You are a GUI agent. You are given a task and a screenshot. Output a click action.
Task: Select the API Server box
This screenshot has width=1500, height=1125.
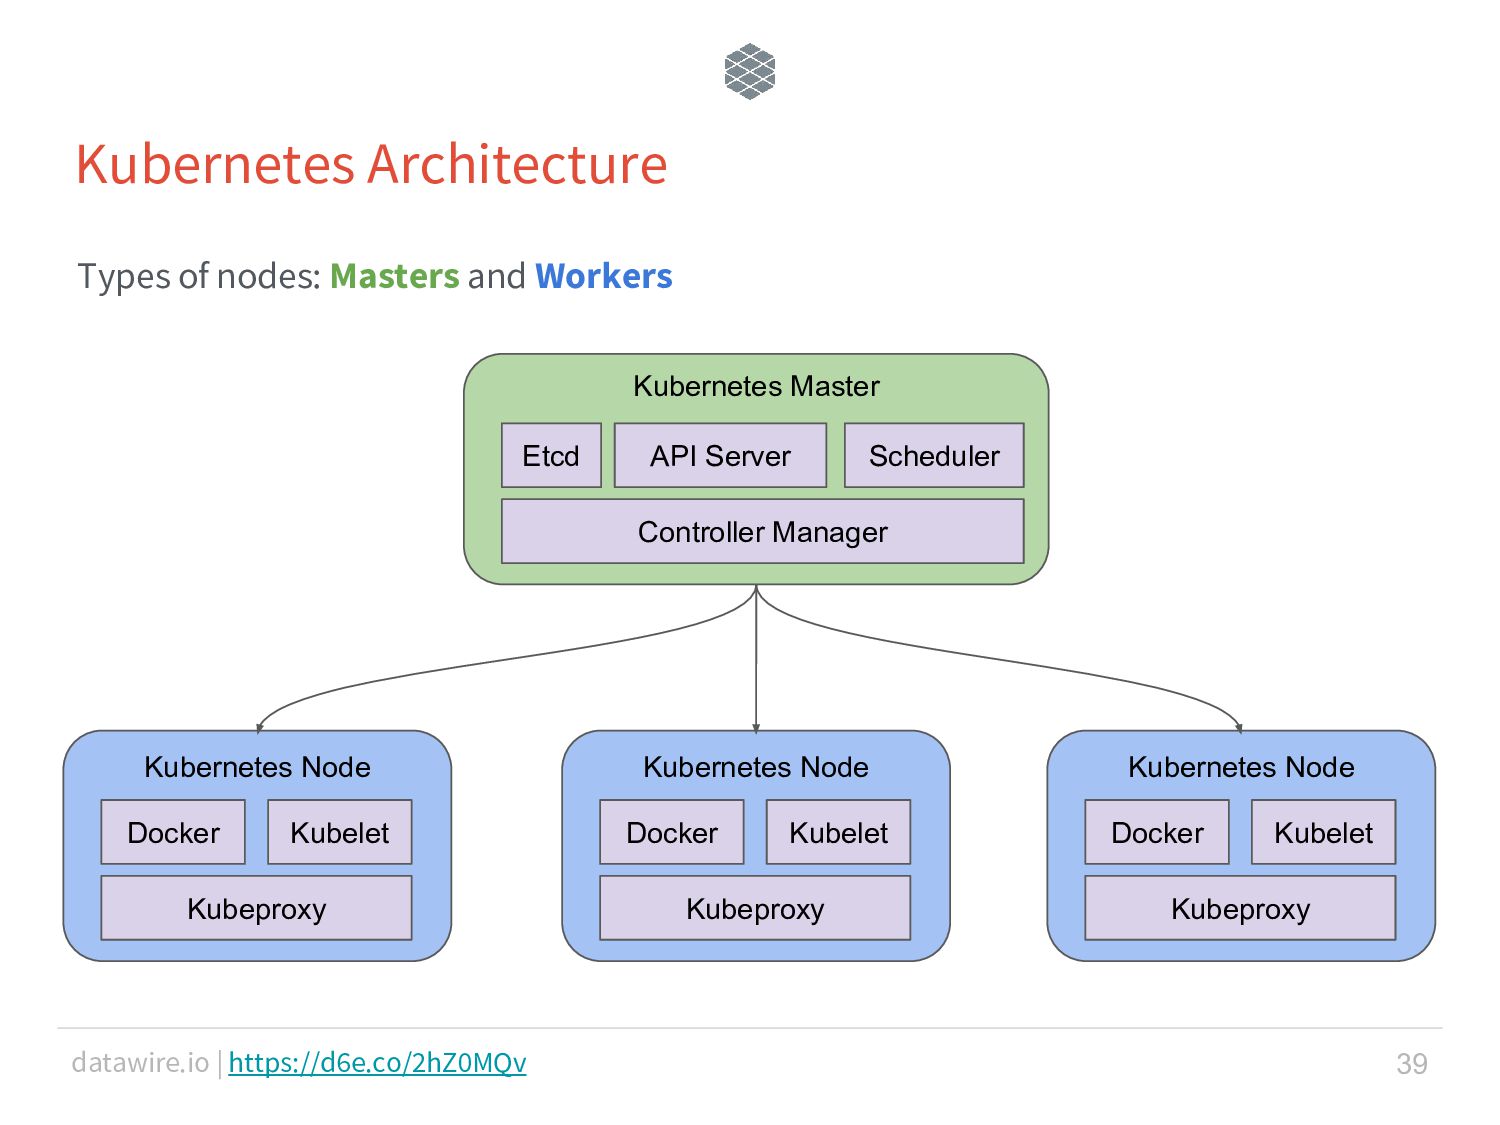[720, 456]
